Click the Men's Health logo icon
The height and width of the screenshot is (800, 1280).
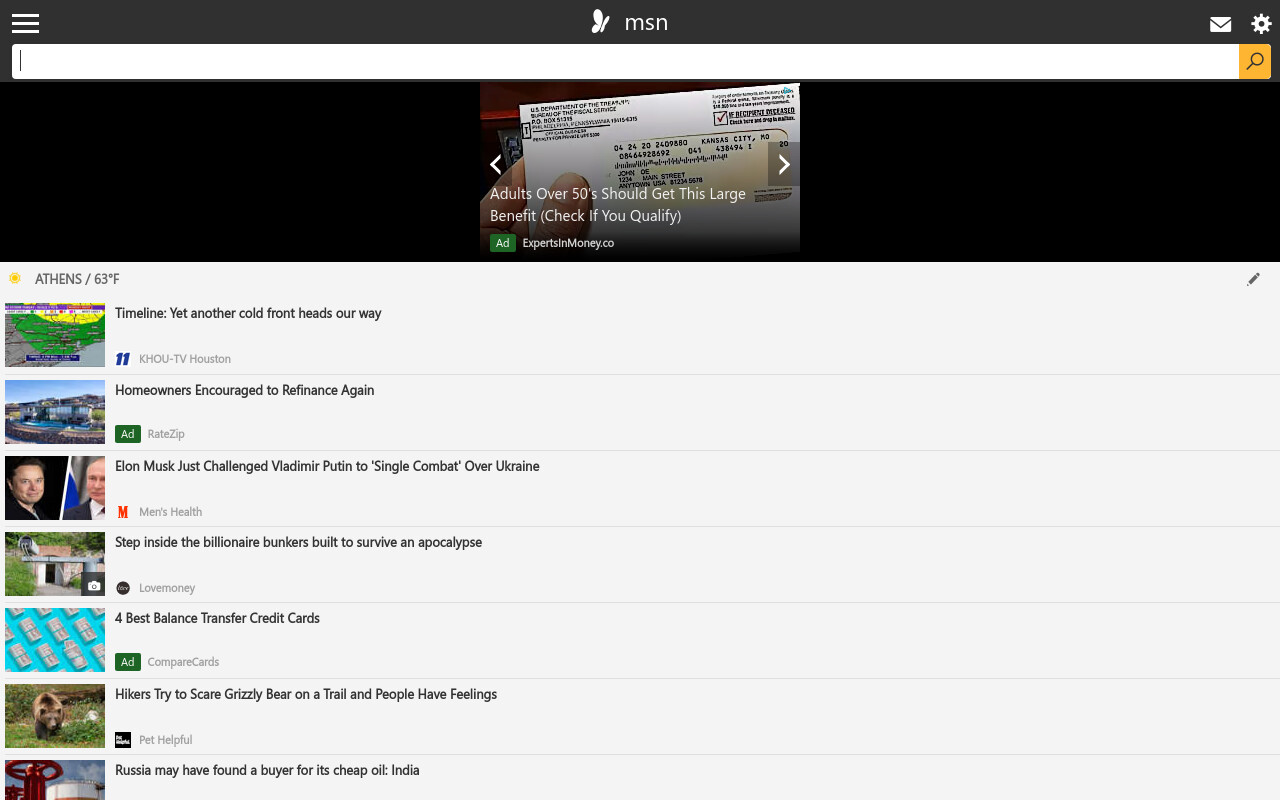pos(123,512)
